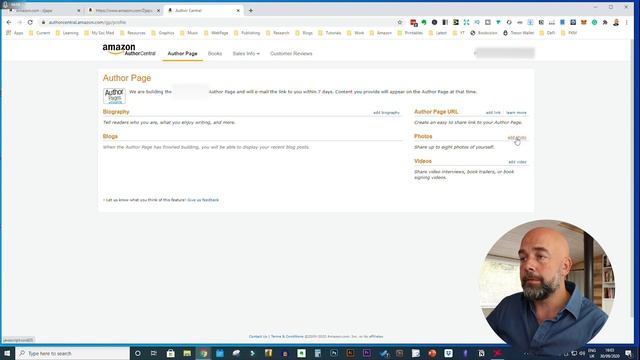Viewport: 640px width, 360px height.
Task: Click the Chrome profile avatar
Action: (x=616, y=22)
